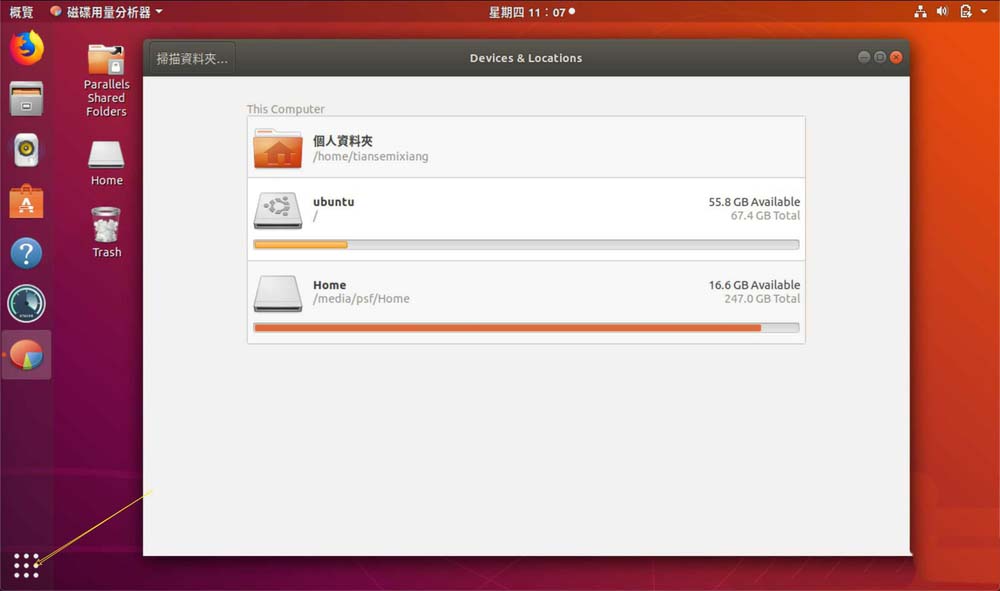
Task: Open Firefox from the dock
Action: click(x=26, y=48)
